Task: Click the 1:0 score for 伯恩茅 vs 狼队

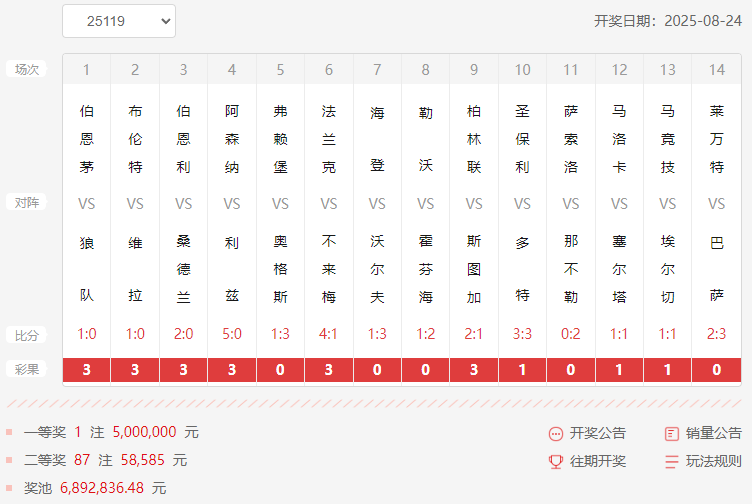Action: [87, 334]
